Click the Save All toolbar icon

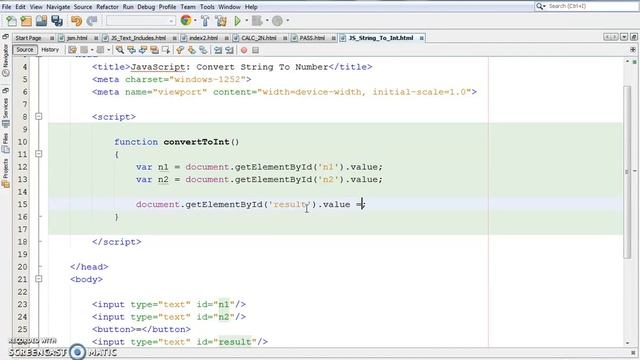(57, 21)
